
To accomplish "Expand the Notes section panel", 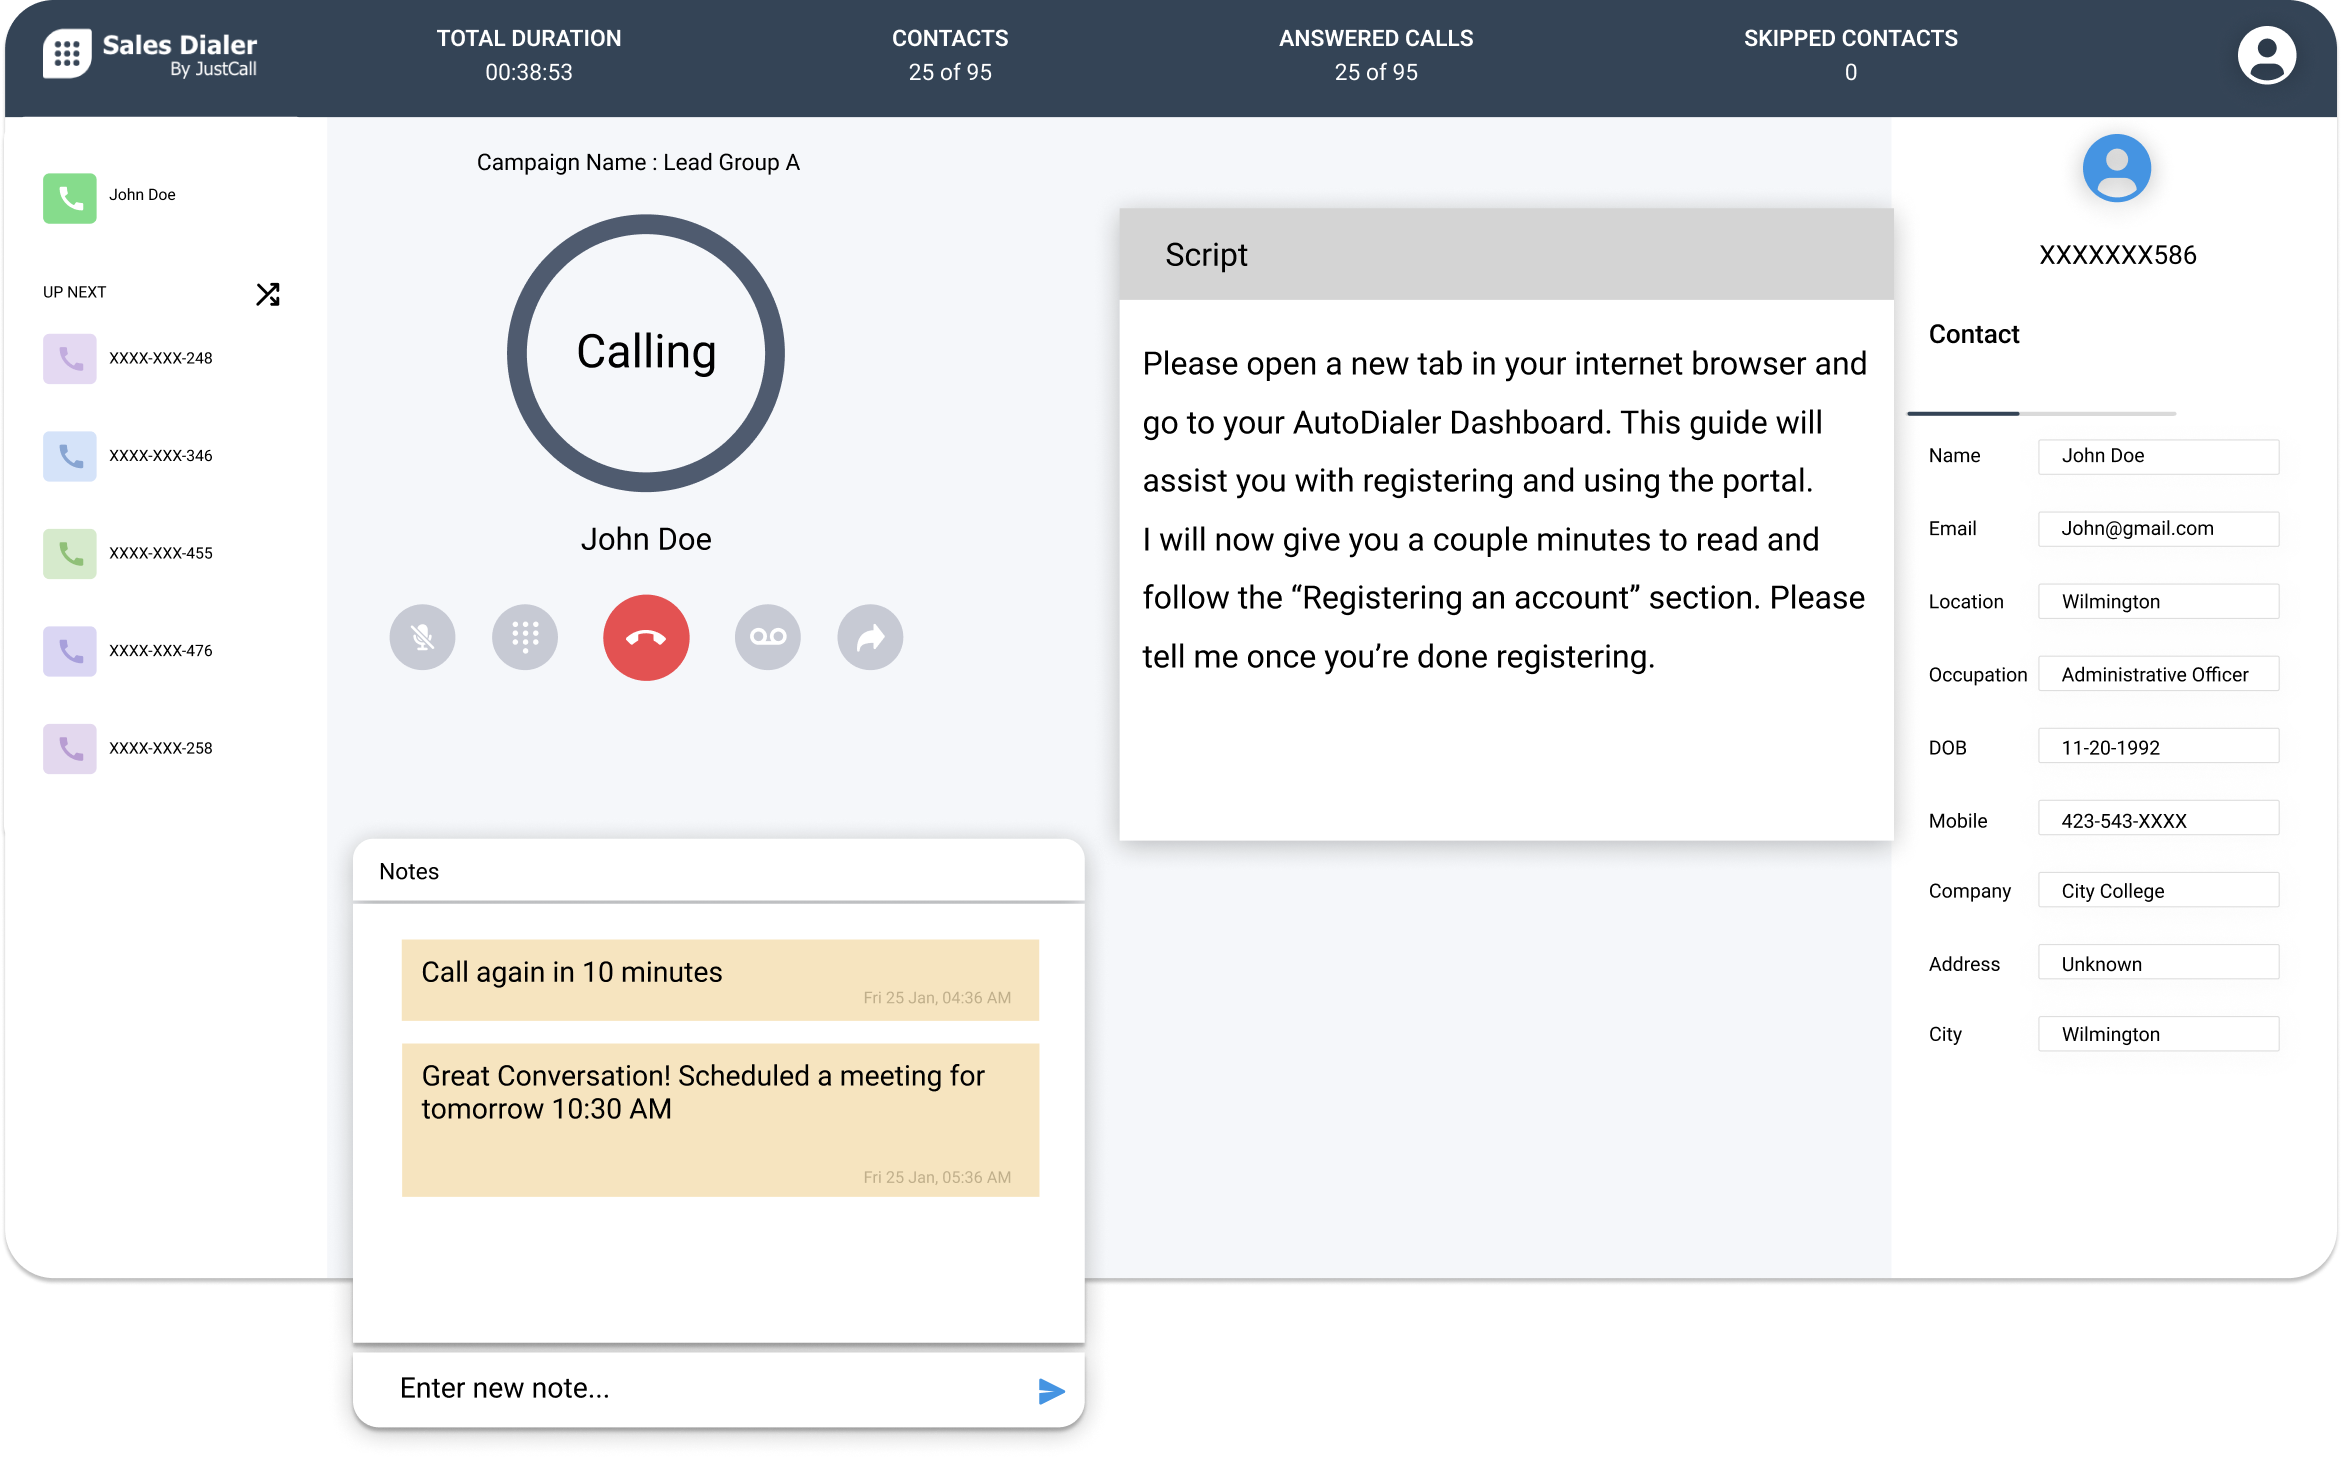I will click(x=407, y=871).
